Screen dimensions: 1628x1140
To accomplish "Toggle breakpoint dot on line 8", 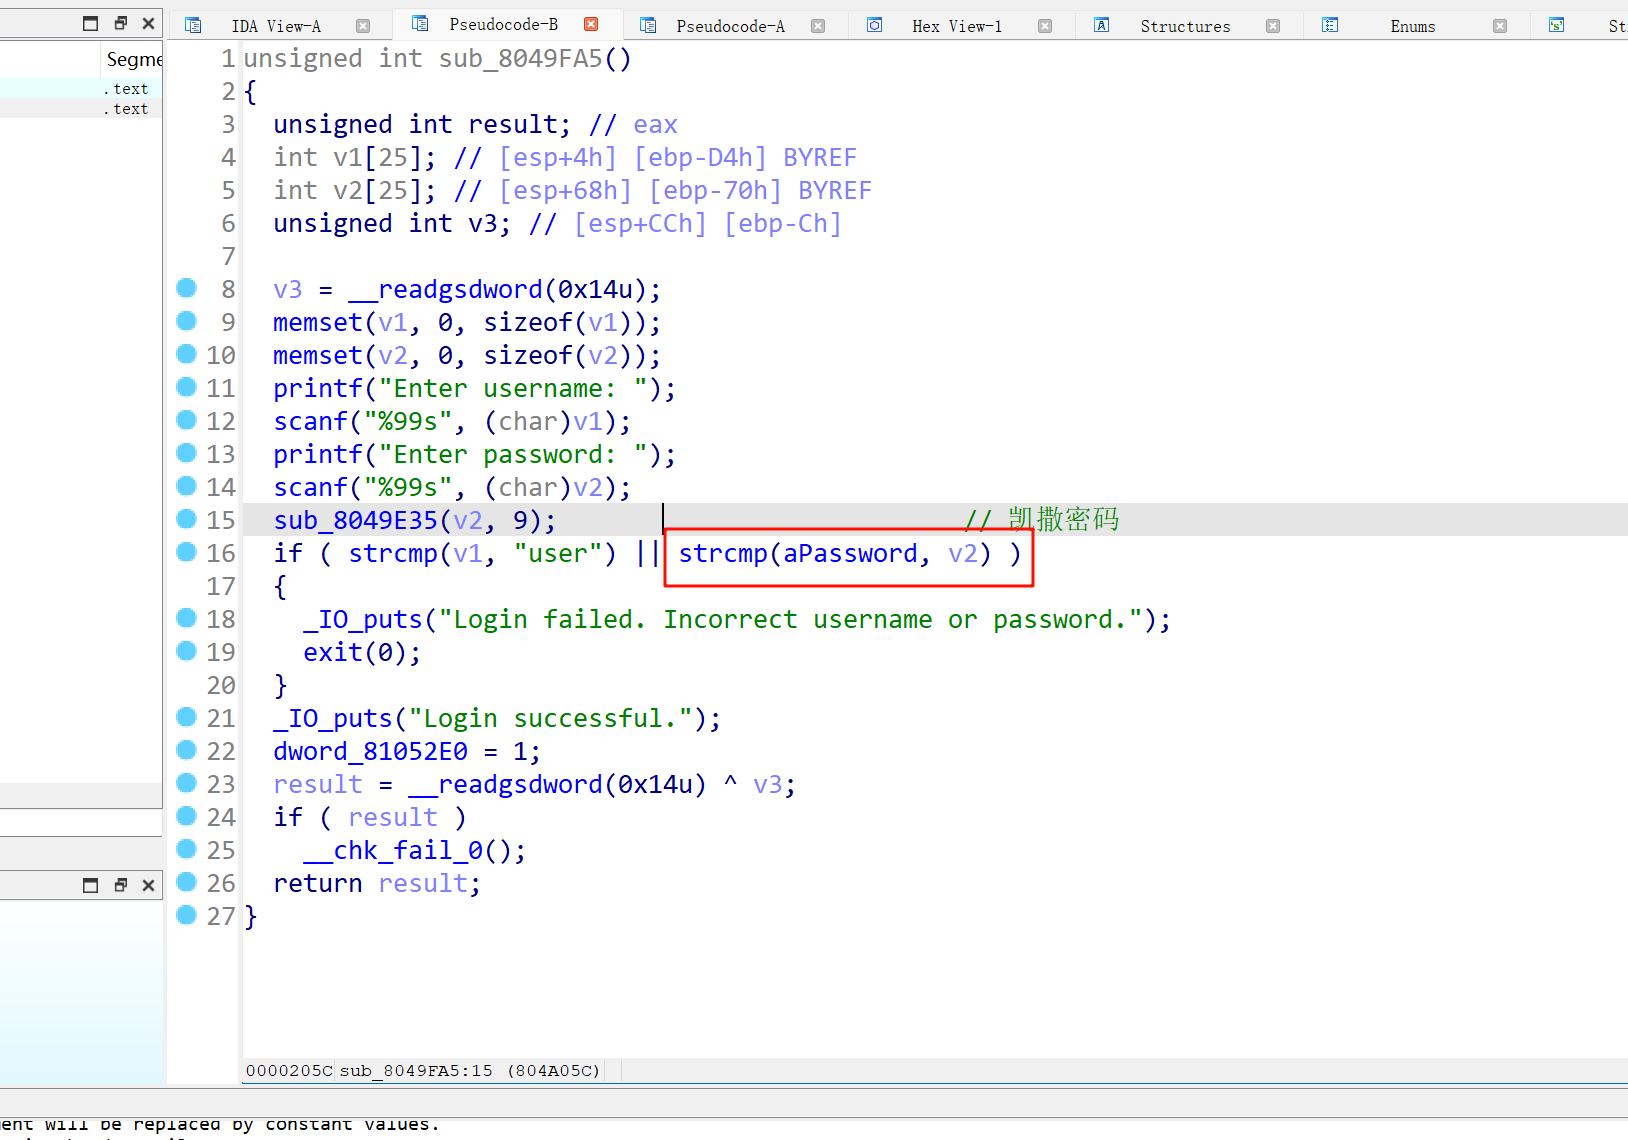I will click(x=186, y=288).
